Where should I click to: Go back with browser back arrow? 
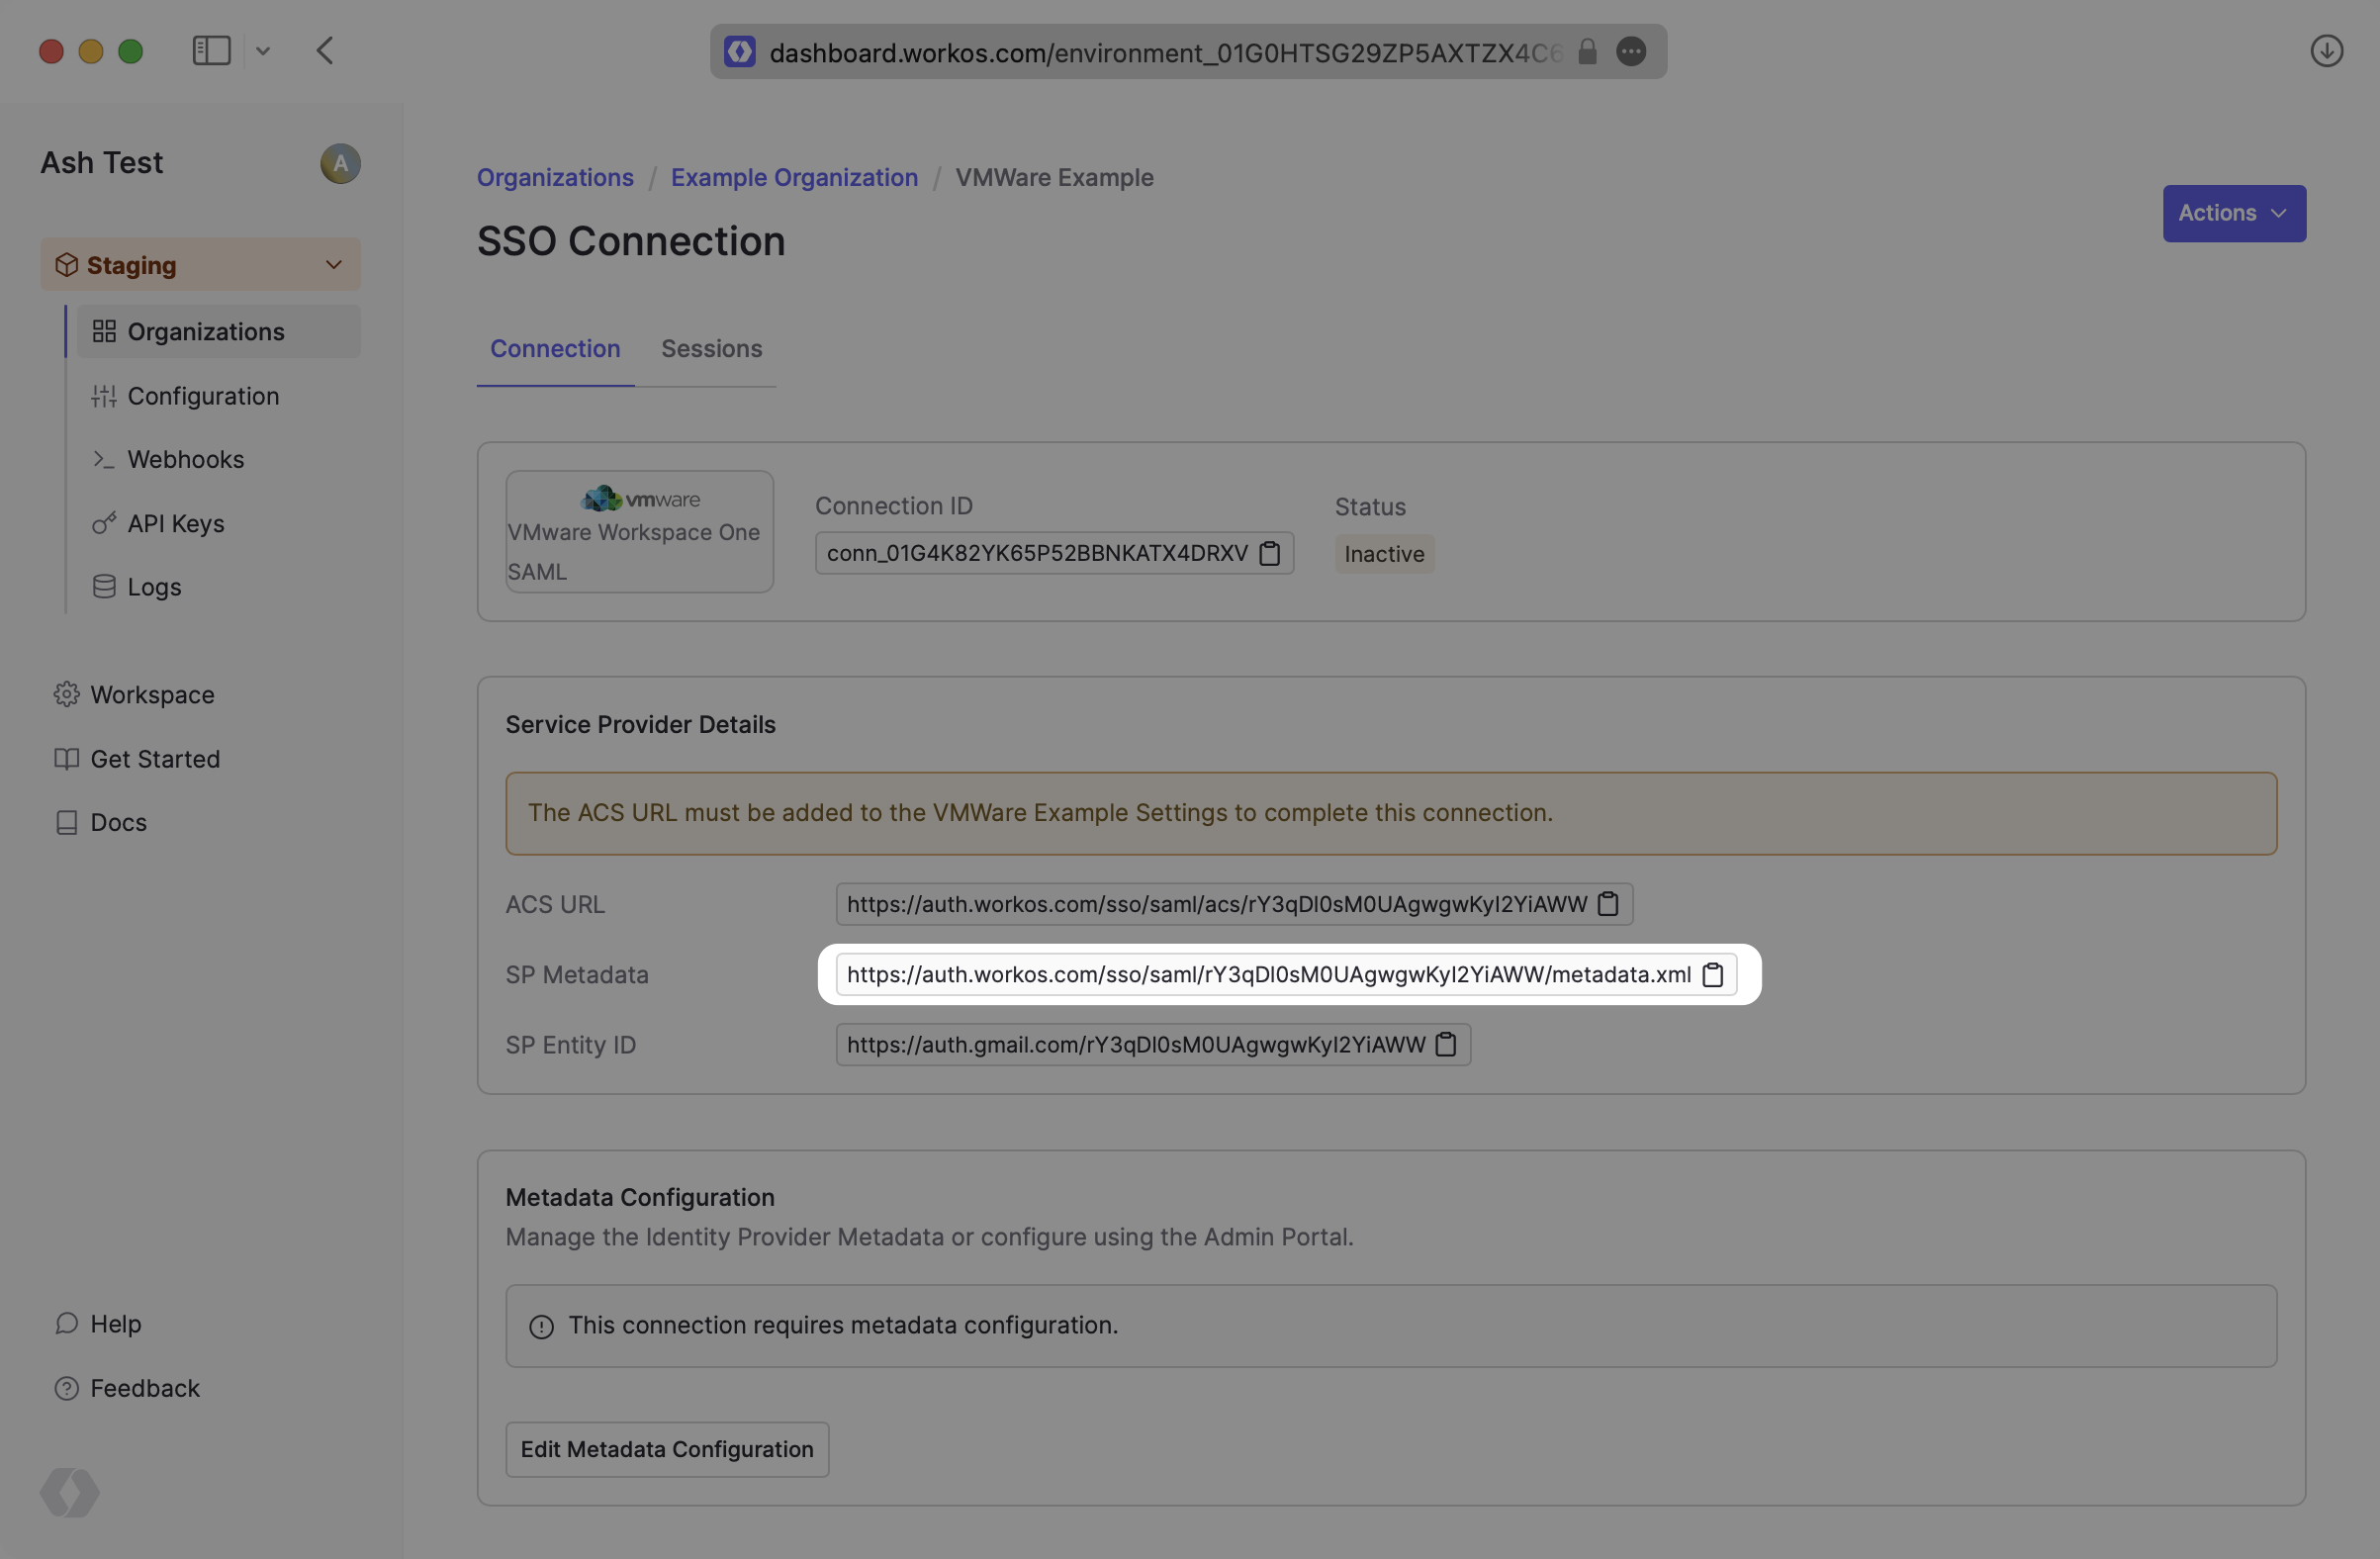coord(325,51)
